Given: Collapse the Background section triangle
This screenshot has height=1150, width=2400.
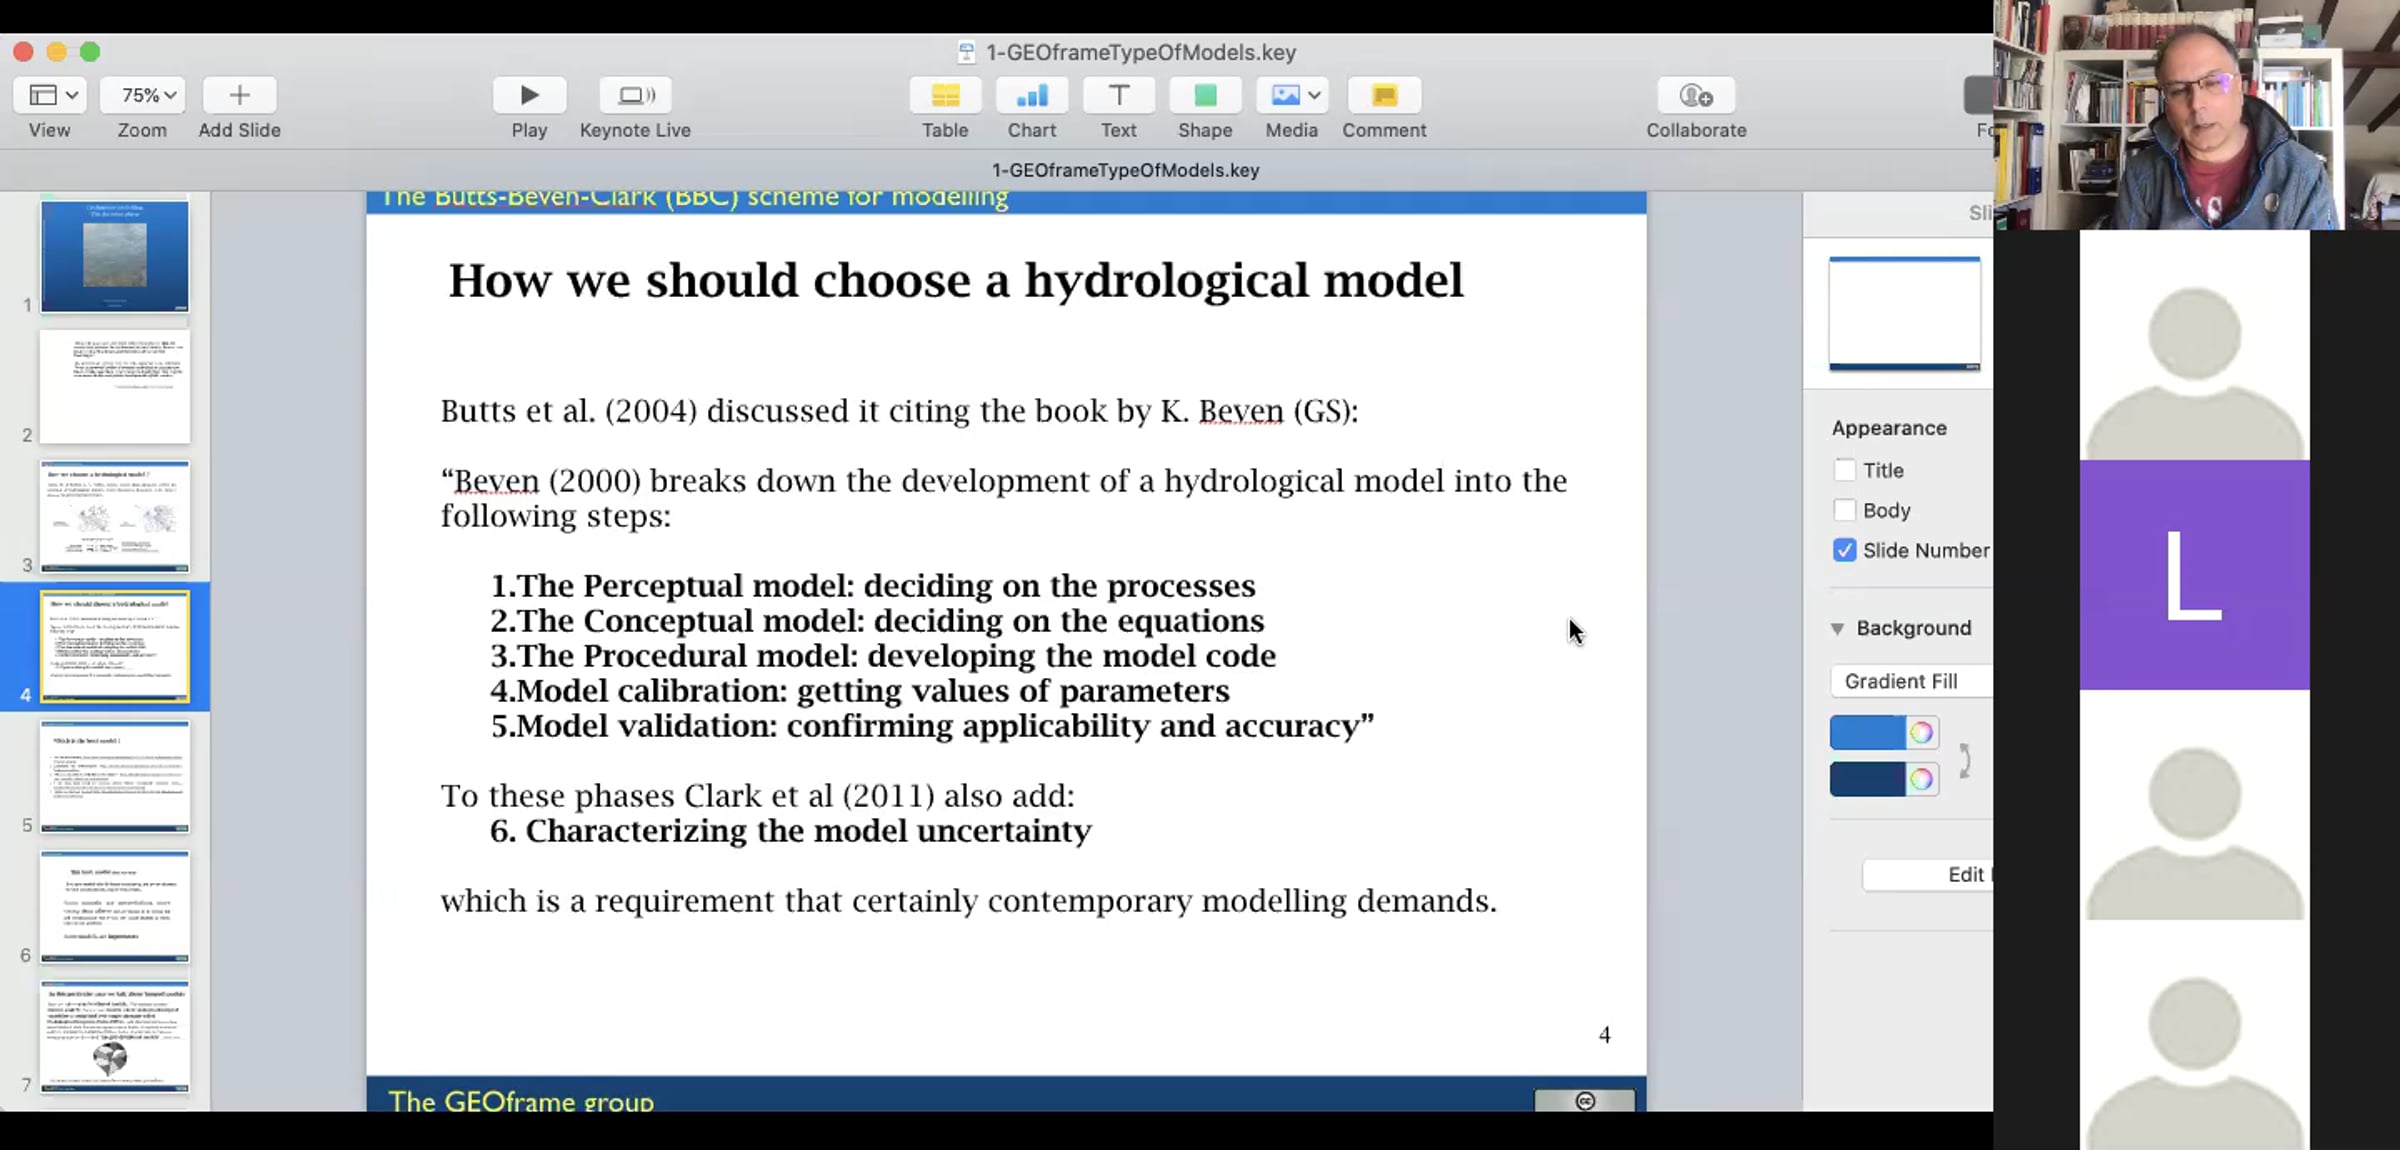Looking at the screenshot, I should click(x=1837, y=628).
